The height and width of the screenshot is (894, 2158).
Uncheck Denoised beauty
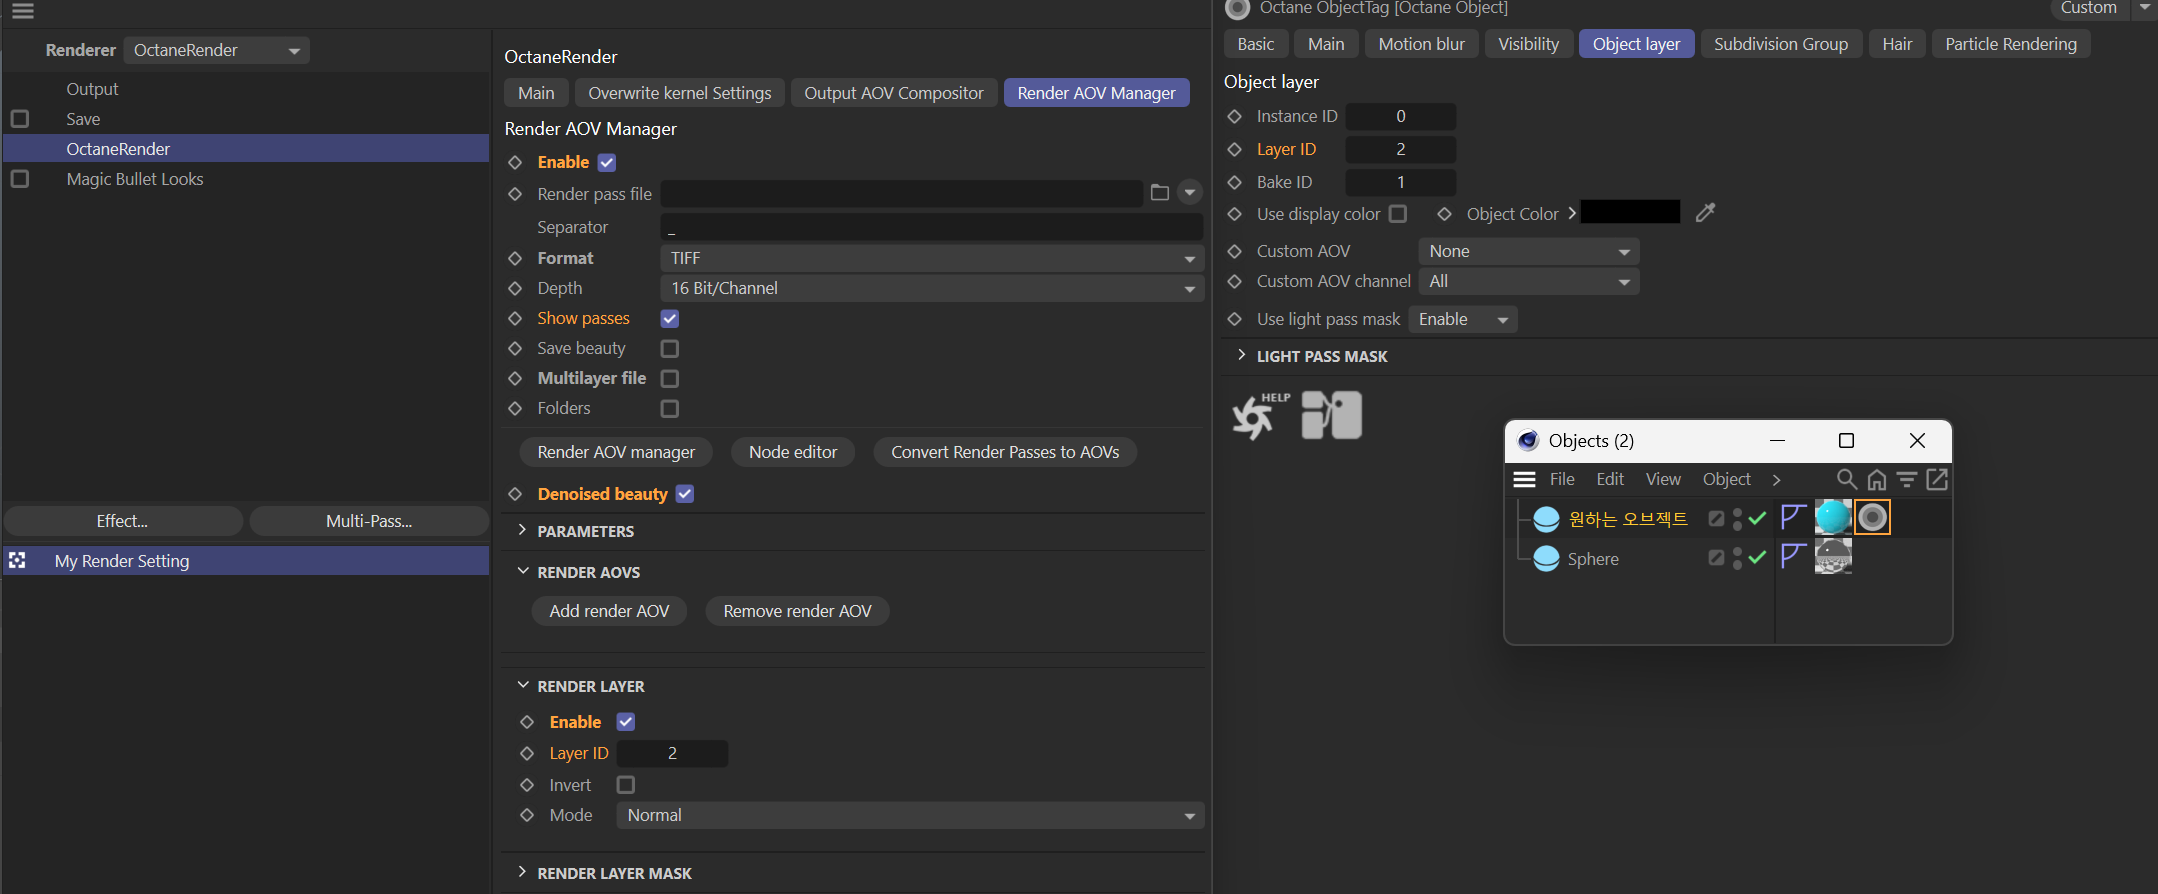point(685,494)
